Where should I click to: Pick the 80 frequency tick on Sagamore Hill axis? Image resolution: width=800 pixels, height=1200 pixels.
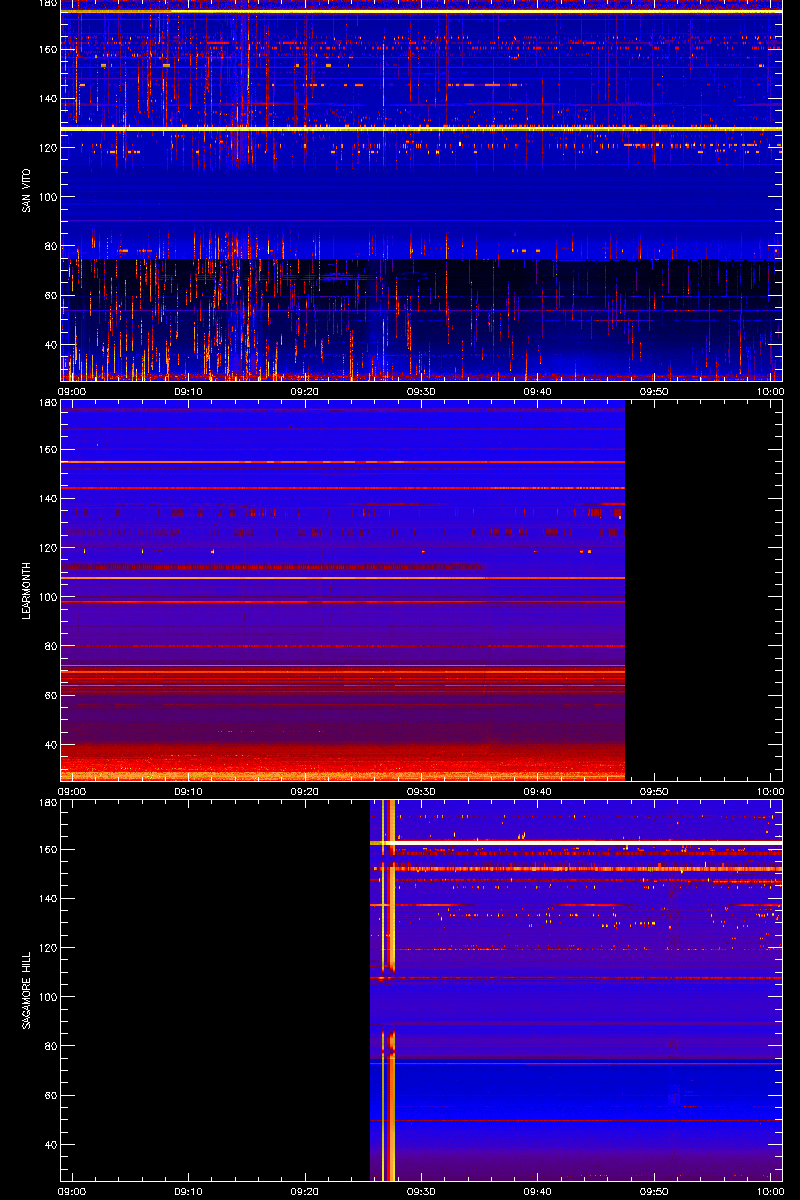pyautogui.click(x=49, y=1046)
